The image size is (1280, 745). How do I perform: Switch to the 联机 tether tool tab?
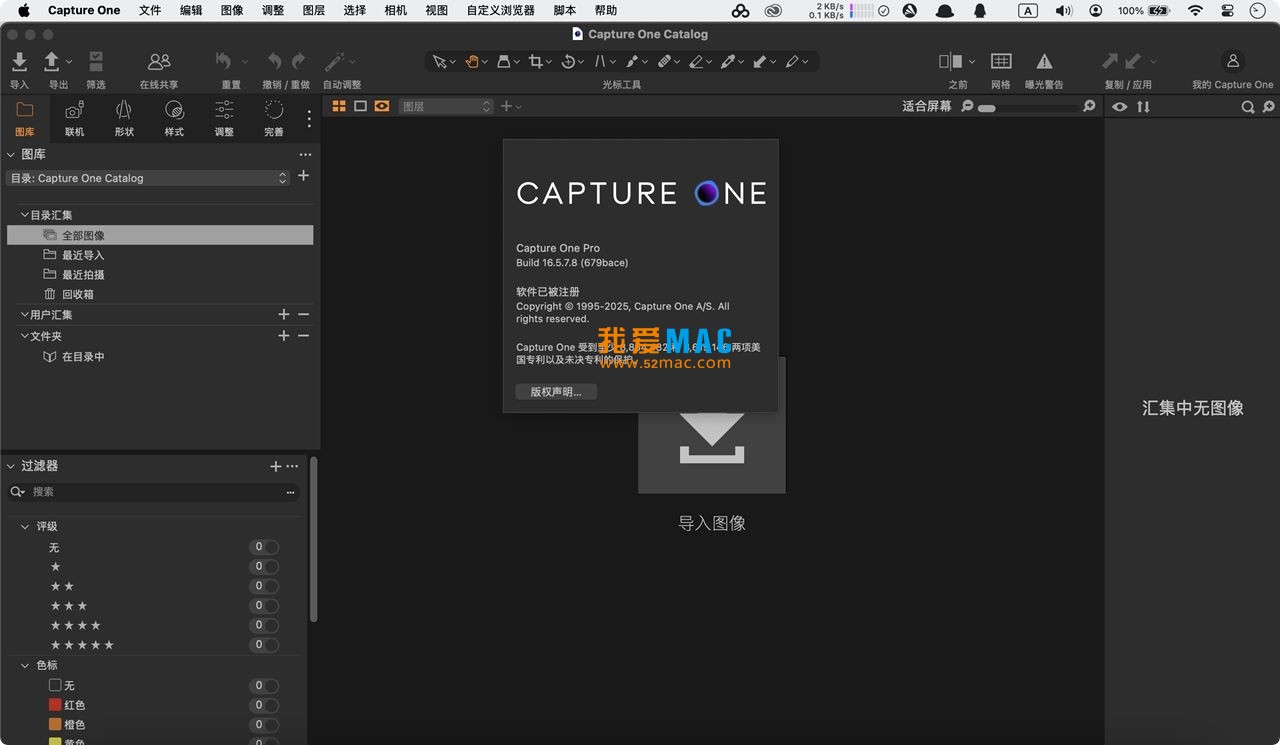coord(74,118)
